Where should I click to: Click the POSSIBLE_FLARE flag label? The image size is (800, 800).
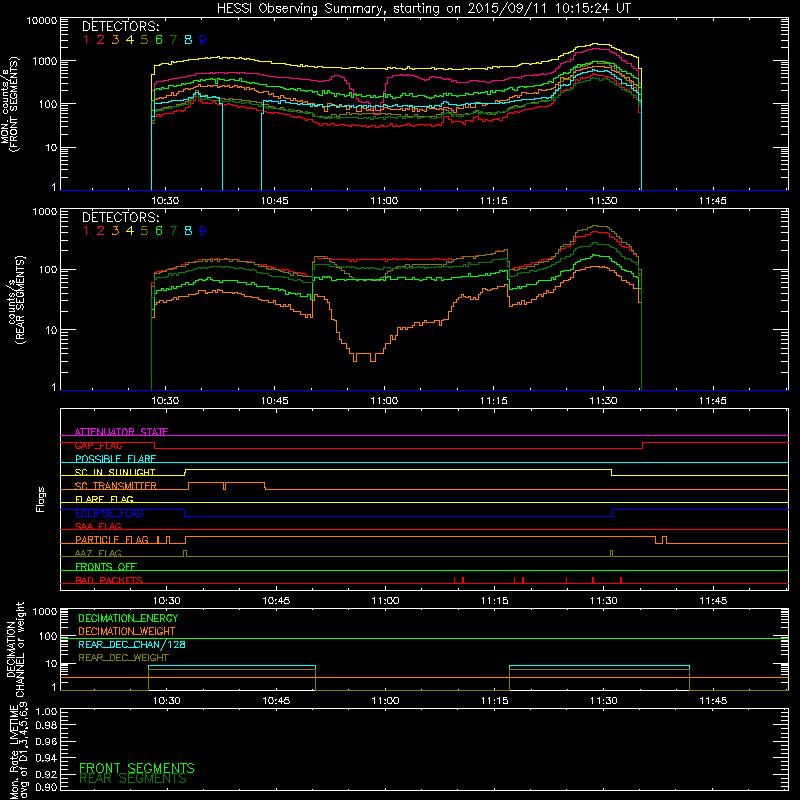(x=115, y=459)
